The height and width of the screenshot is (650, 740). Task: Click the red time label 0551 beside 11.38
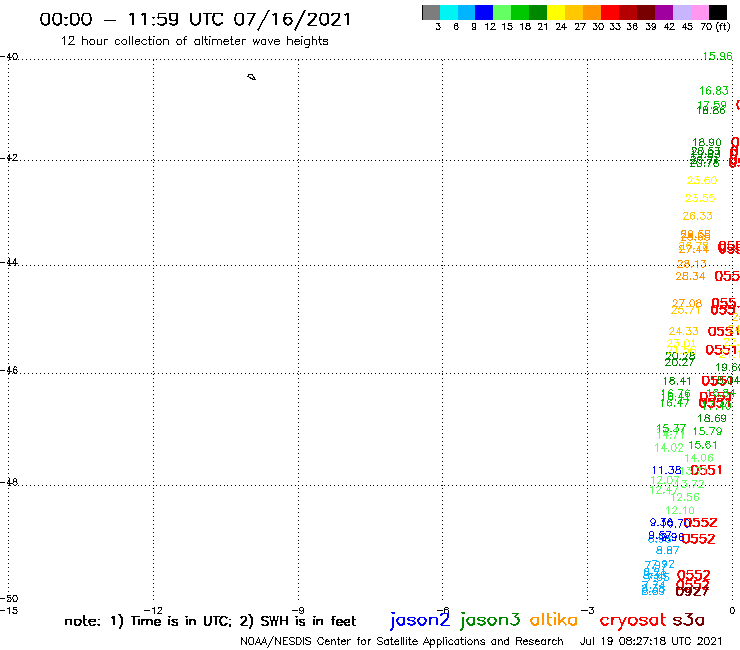pos(706,470)
